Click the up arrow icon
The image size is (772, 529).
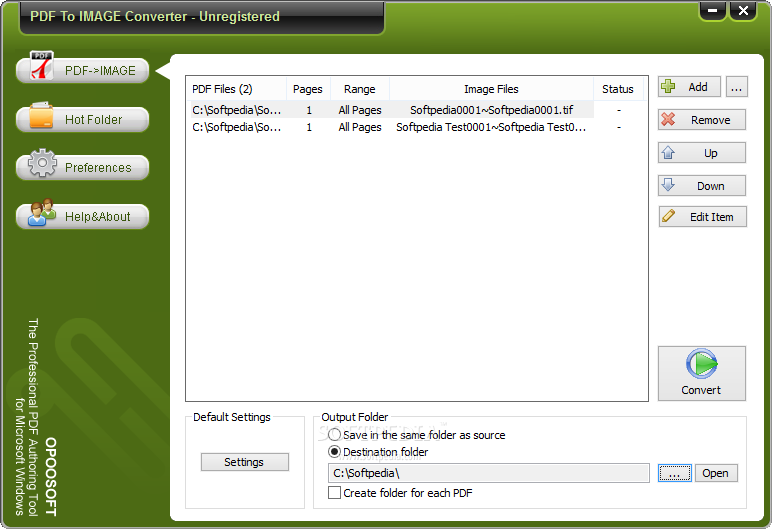click(668, 152)
